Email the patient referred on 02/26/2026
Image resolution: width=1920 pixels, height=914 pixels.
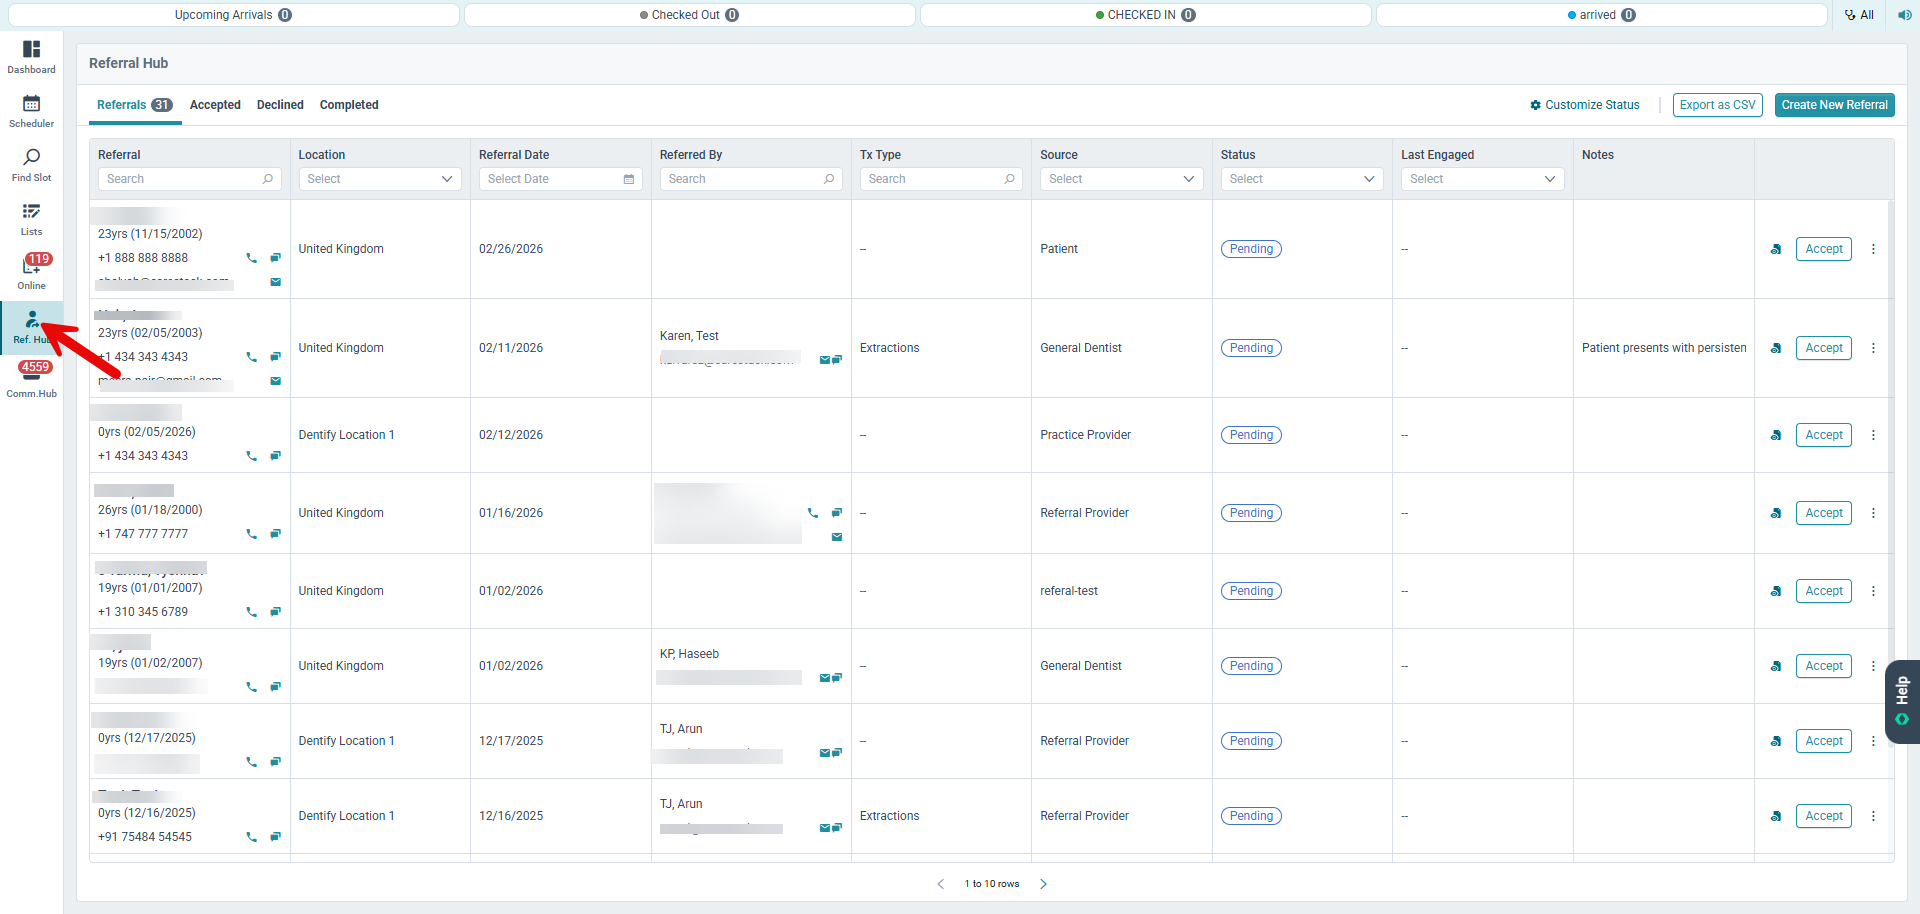point(275,282)
